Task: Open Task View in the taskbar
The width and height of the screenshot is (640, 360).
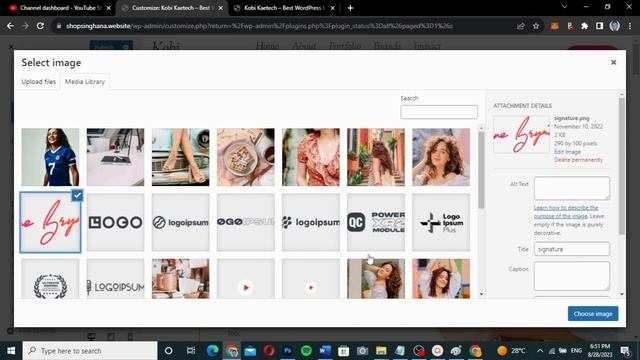Action: click(x=191, y=351)
